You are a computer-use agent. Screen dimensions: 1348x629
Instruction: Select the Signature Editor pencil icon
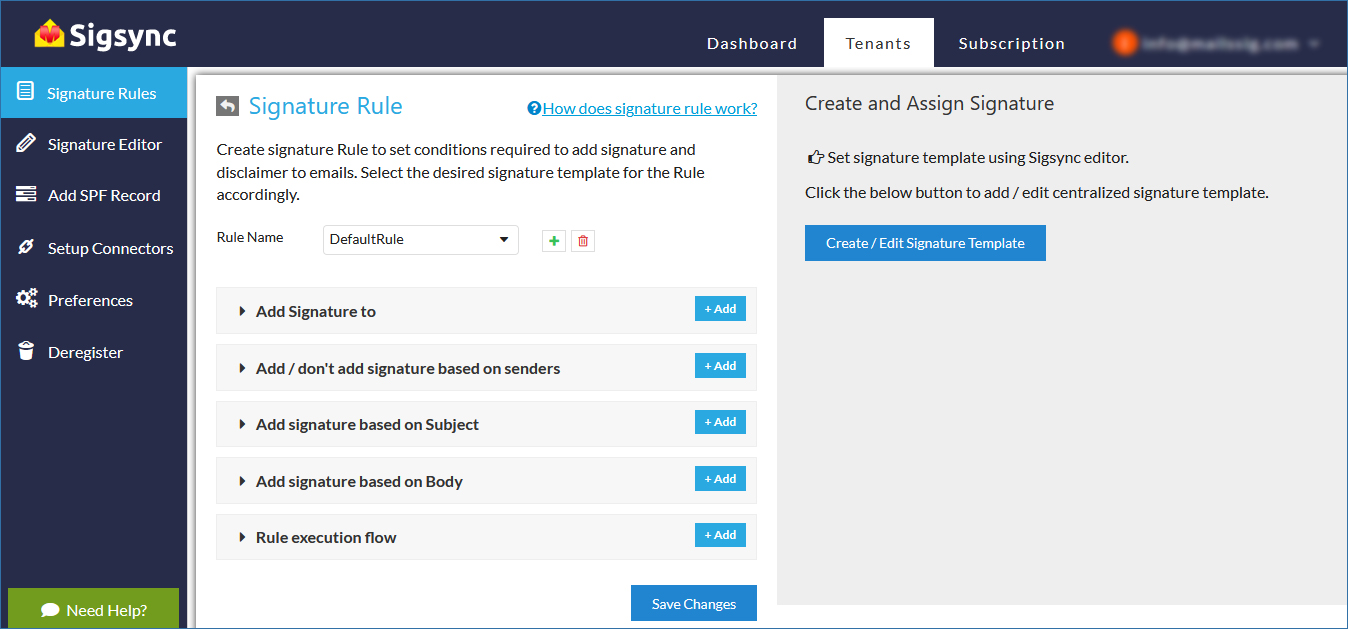click(24, 144)
